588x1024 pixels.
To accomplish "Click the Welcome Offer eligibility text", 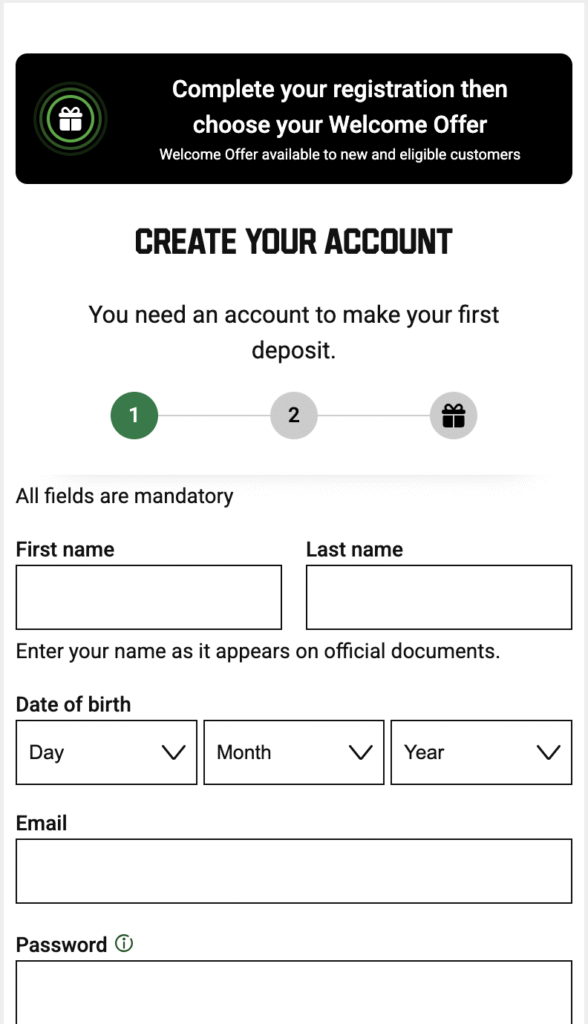I will [x=340, y=154].
